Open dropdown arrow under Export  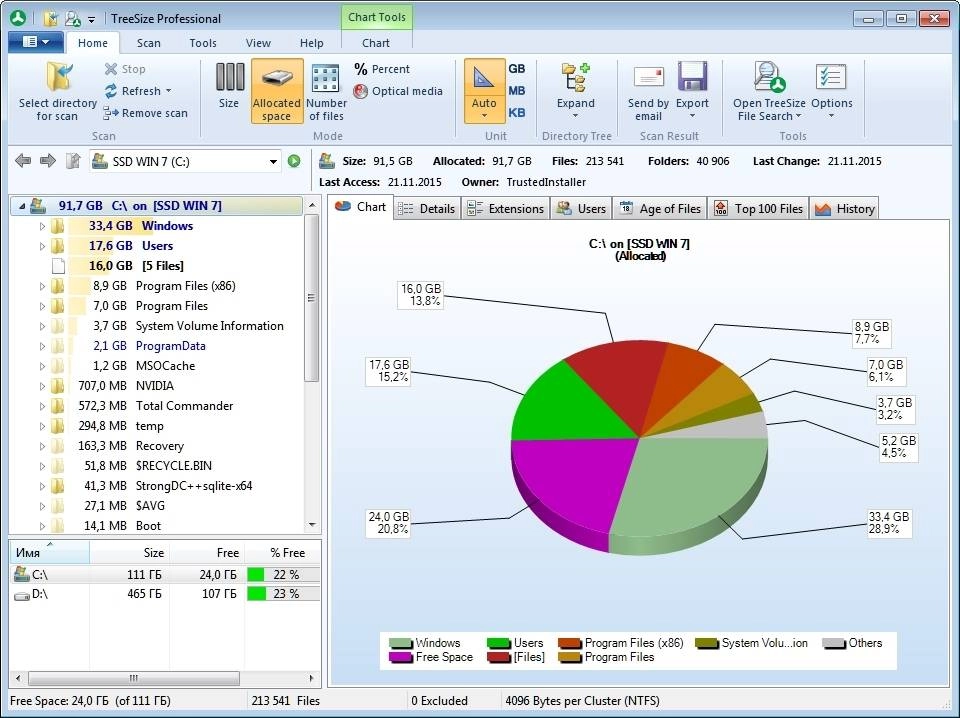(692, 116)
